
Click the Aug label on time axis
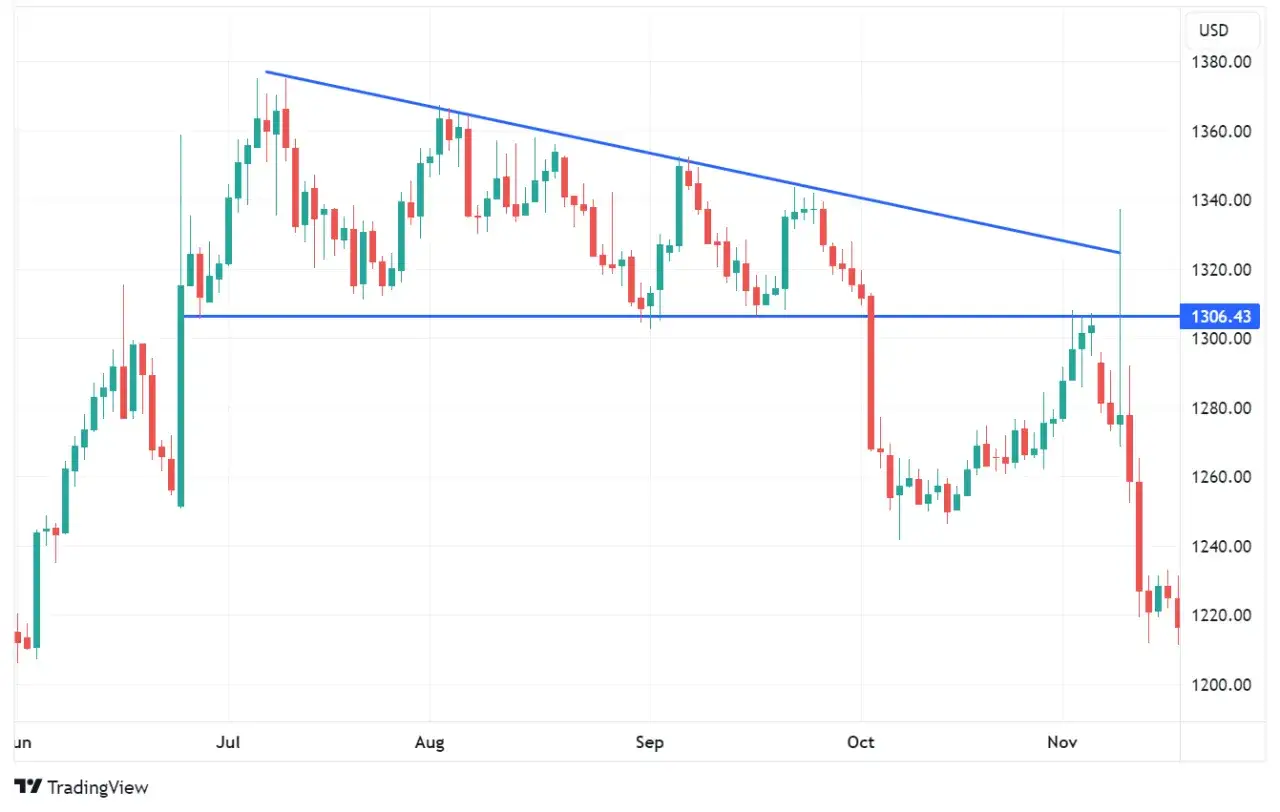point(430,743)
